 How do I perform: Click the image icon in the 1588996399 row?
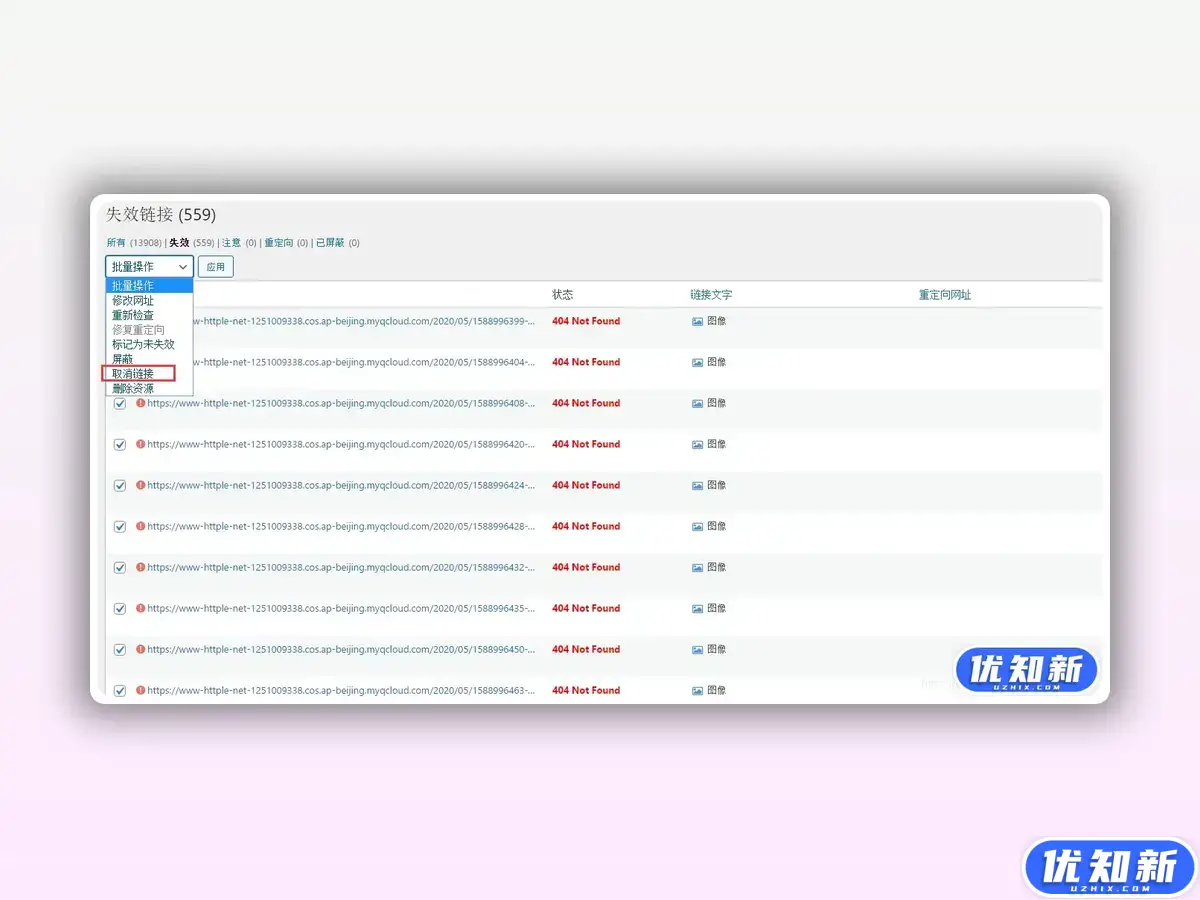pos(698,322)
